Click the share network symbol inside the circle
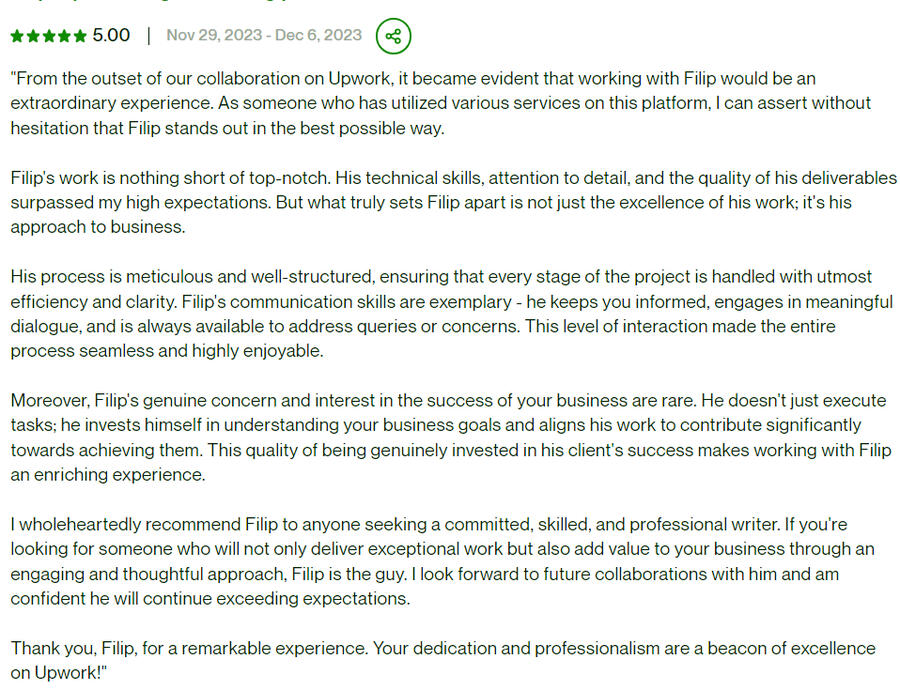This screenshot has height=690, width=900. coord(394,36)
